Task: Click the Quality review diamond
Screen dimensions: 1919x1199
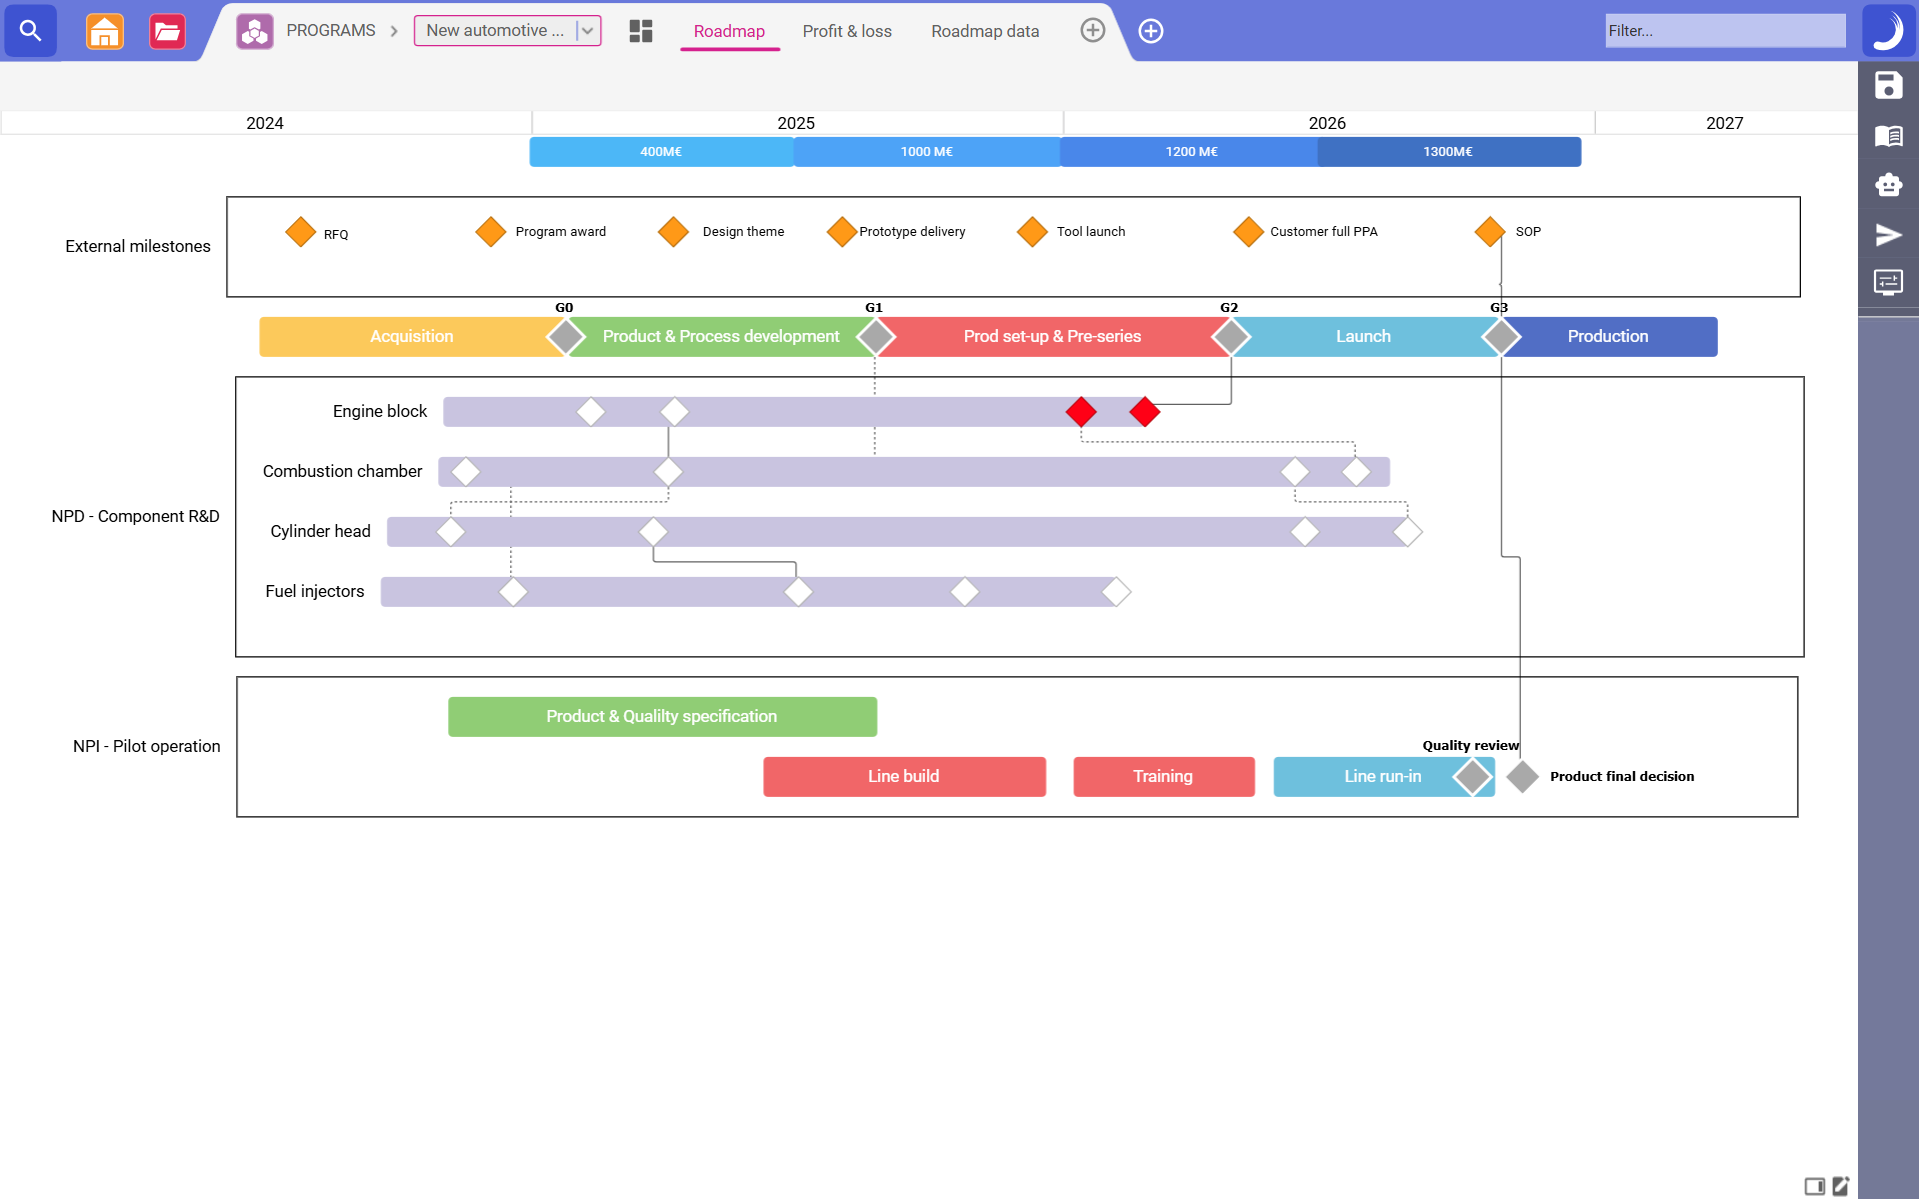Action: (1472, 777)
